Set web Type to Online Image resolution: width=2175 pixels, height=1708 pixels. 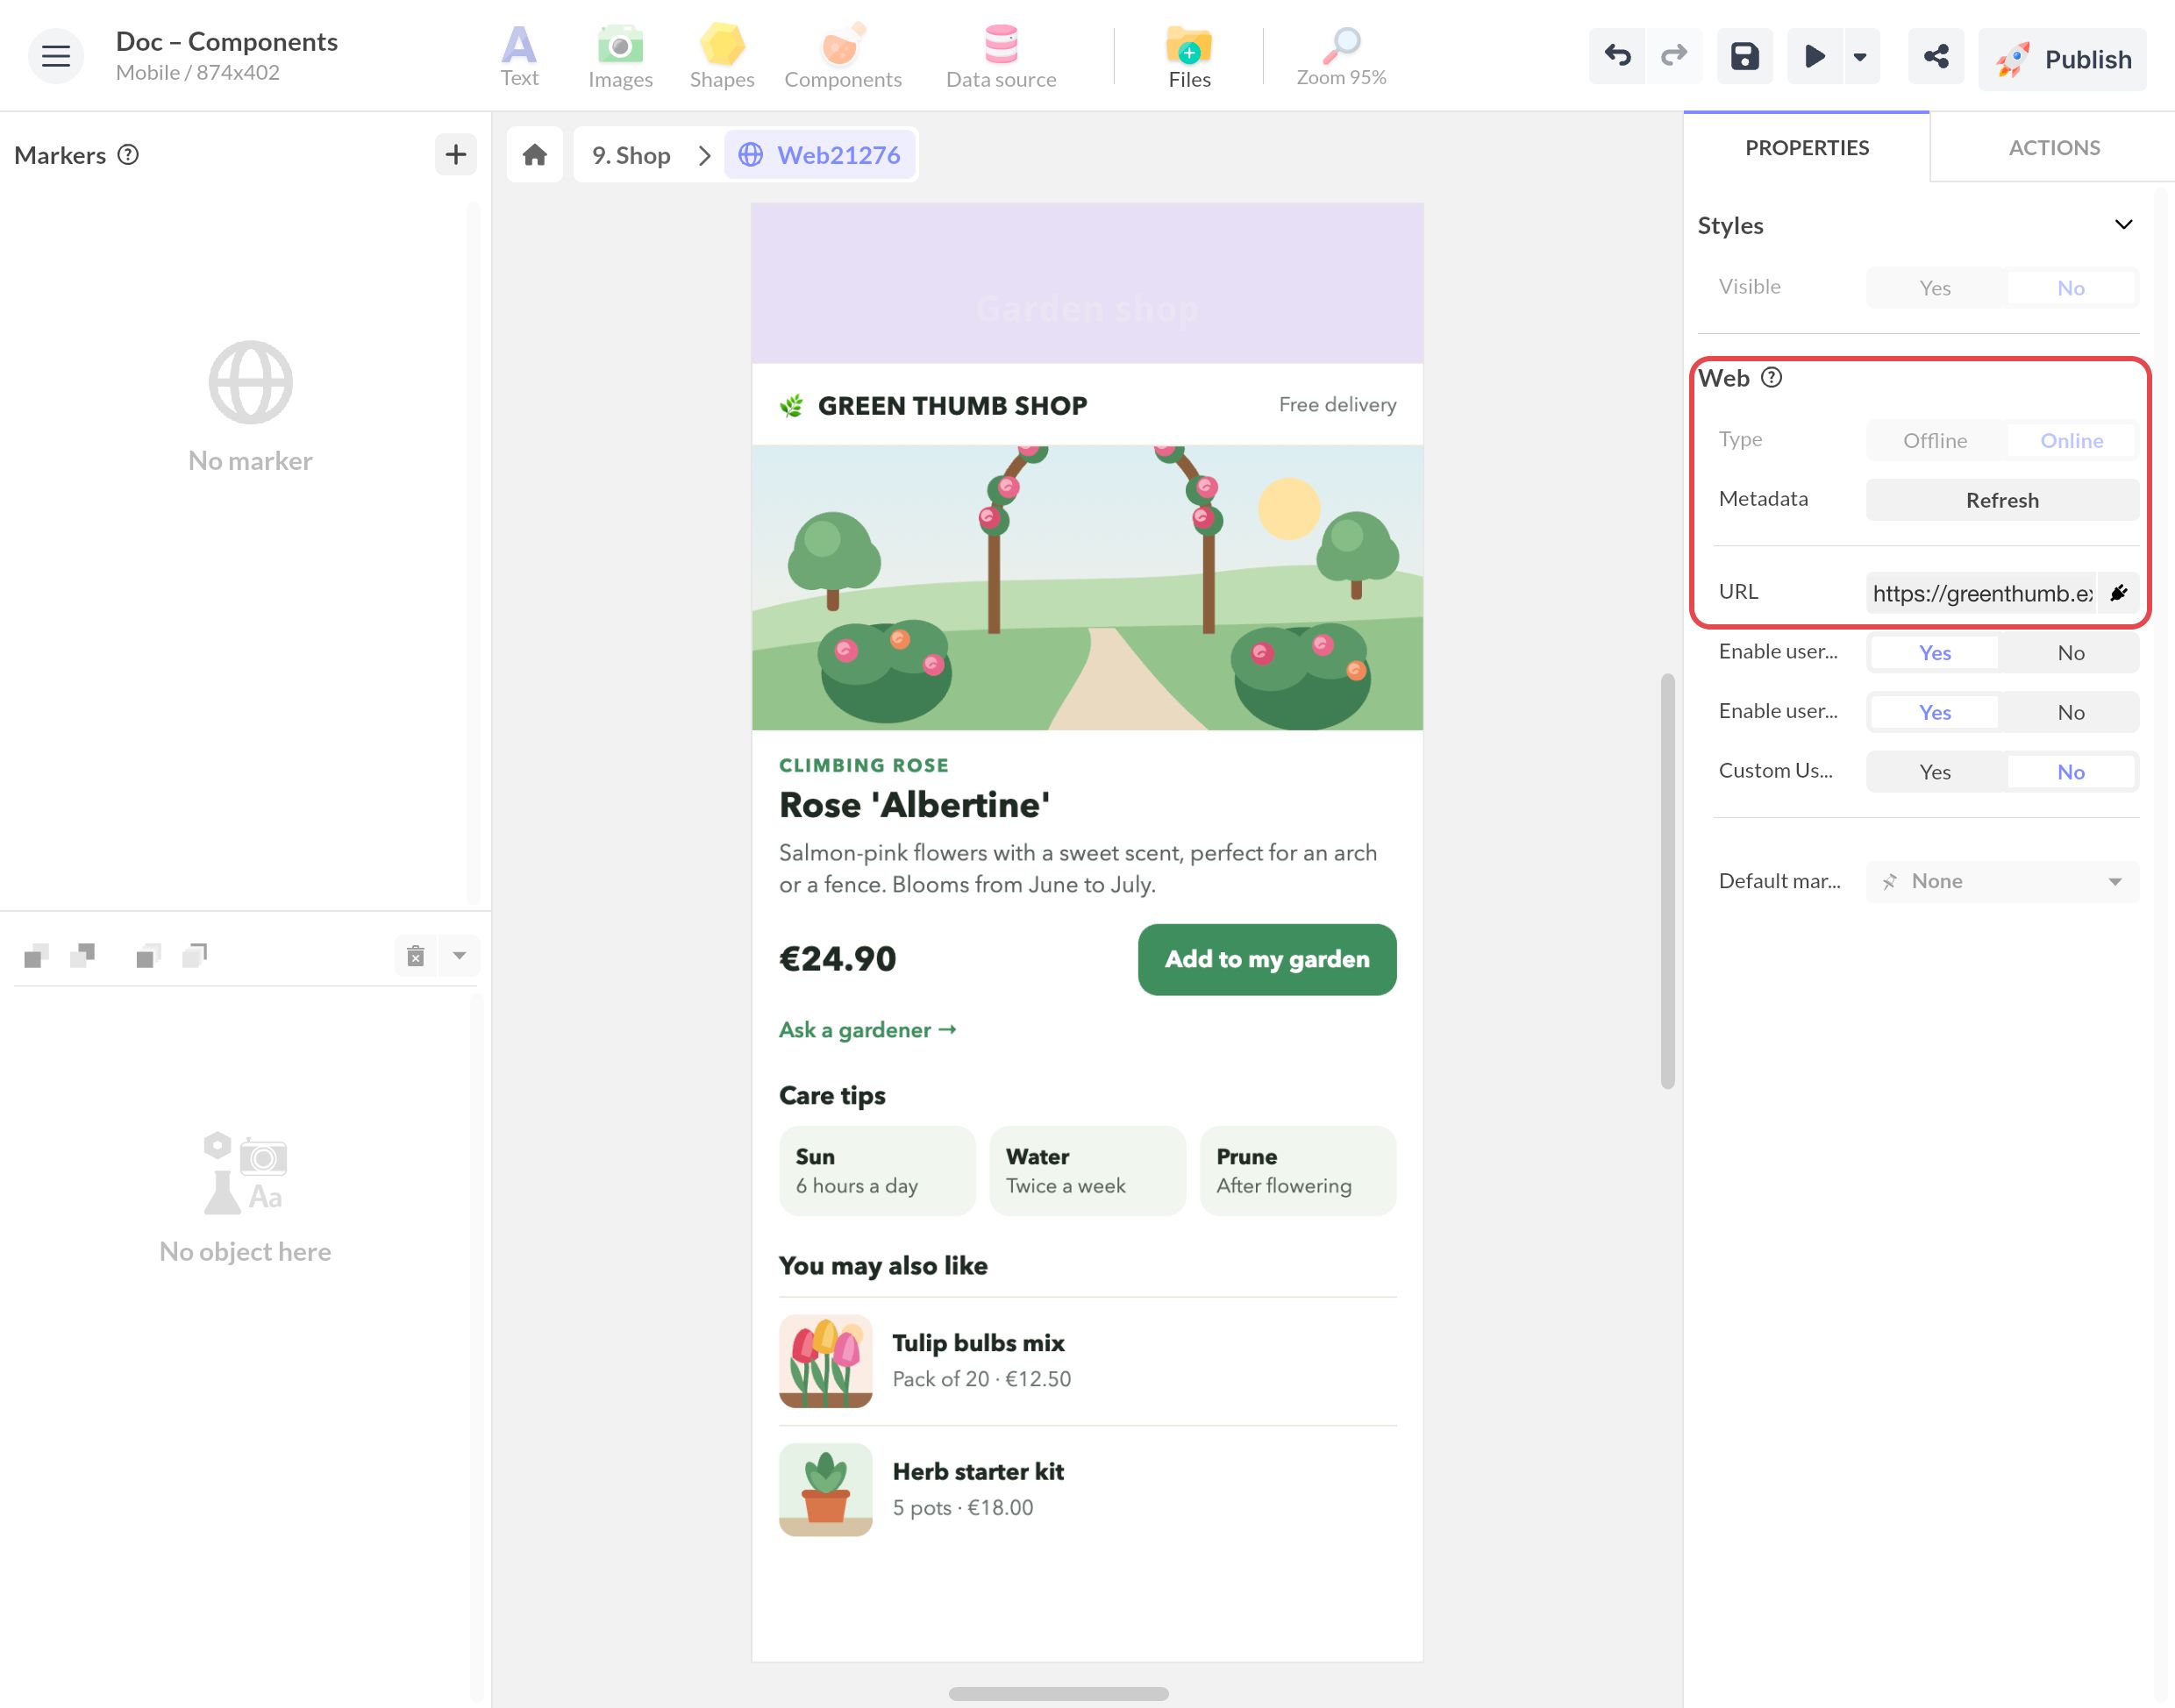click(2070, 440)
